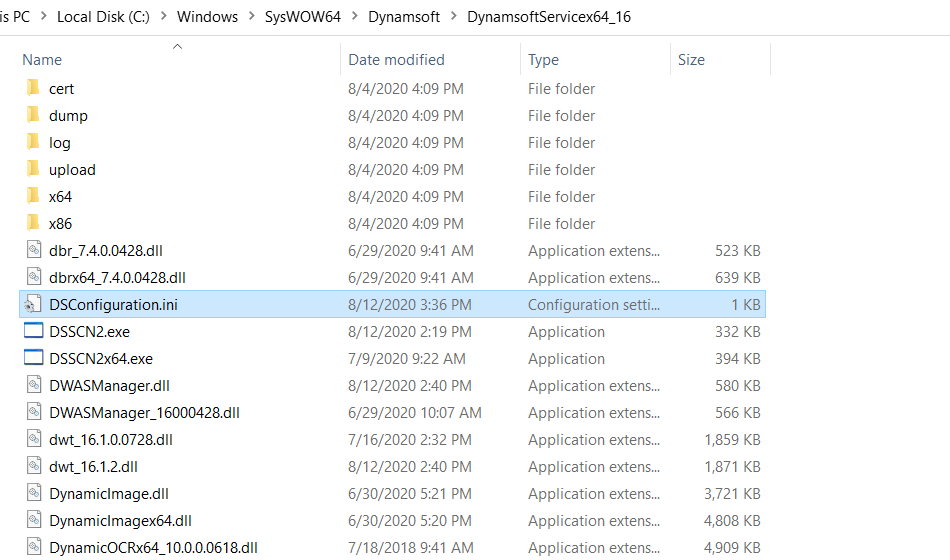Expand breadcrumb arrow after Local Disk (C:)
Image resolution: width=950 pixels, height=560 pixels.
click(x=163, y=17)
